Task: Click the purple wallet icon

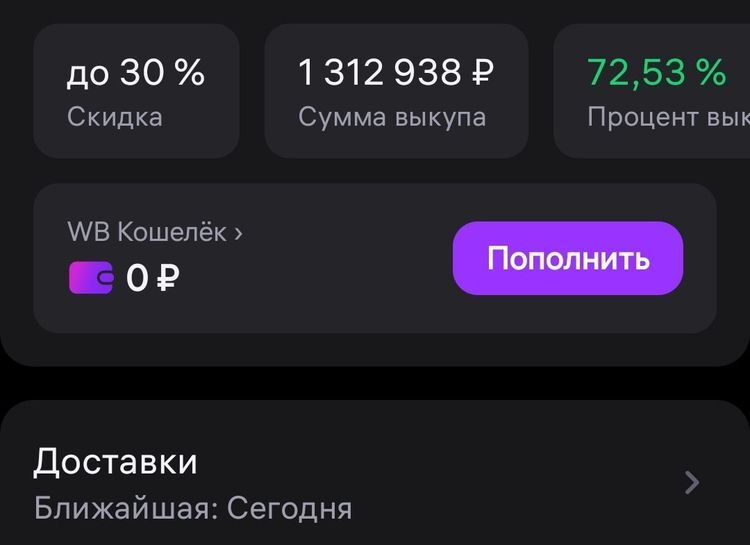Action: pos(91,277)
